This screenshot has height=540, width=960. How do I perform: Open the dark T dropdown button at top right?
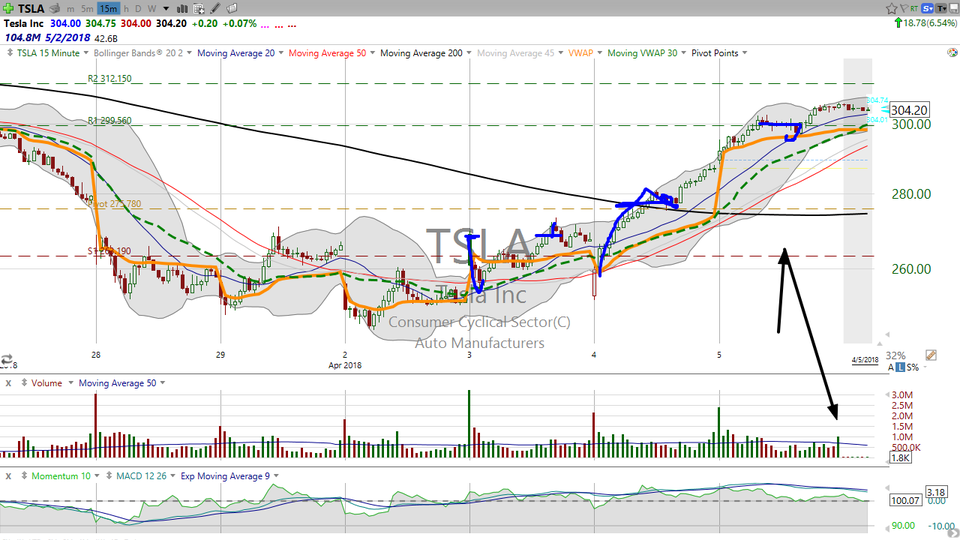(942, 9)
